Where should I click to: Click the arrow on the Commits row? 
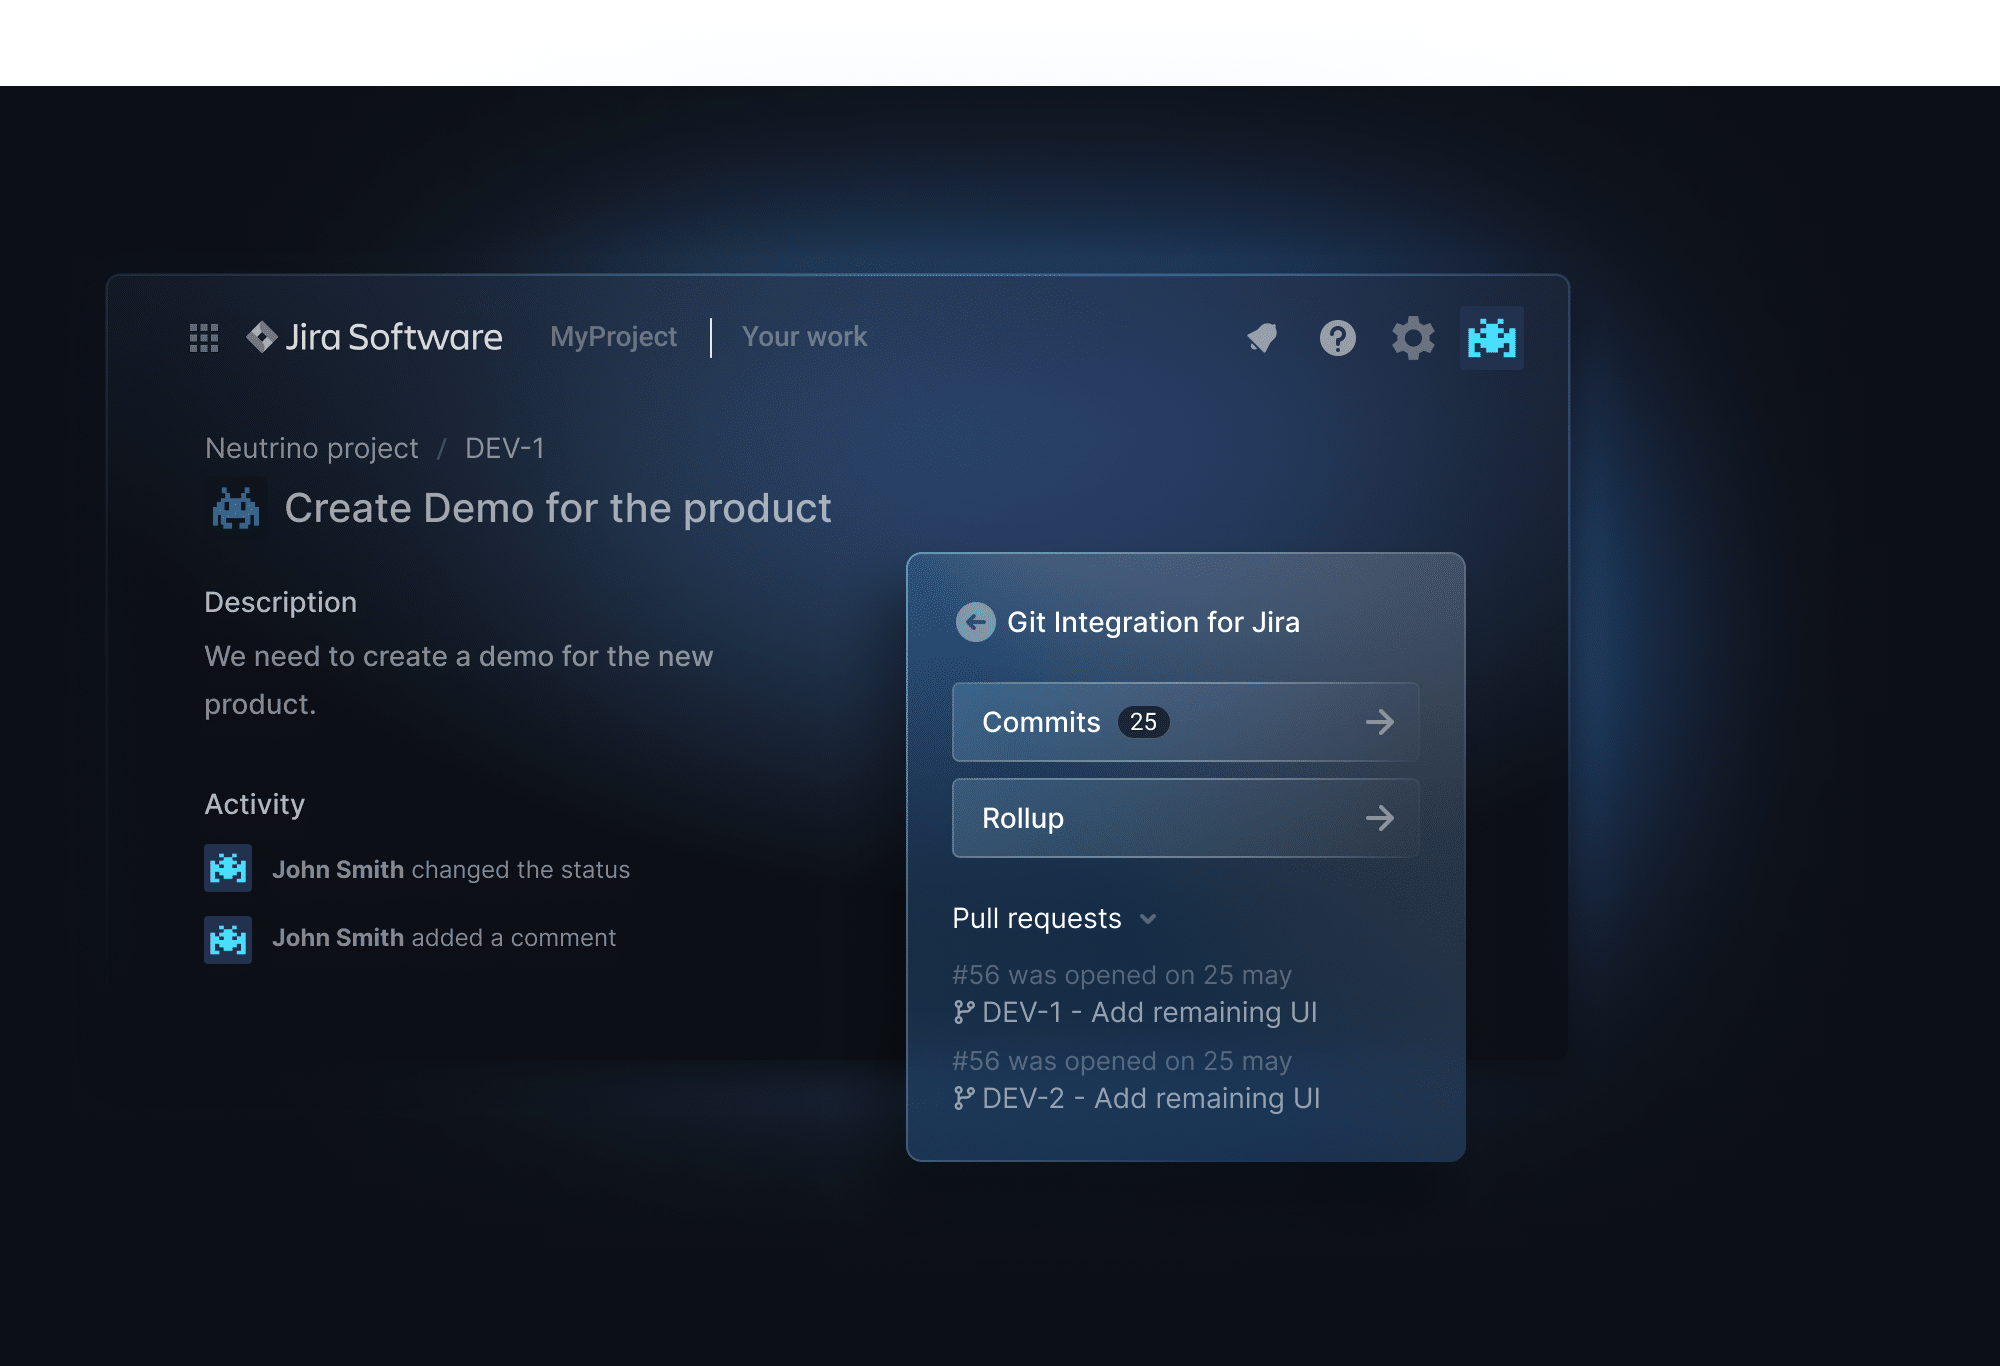pos(1380,722)
